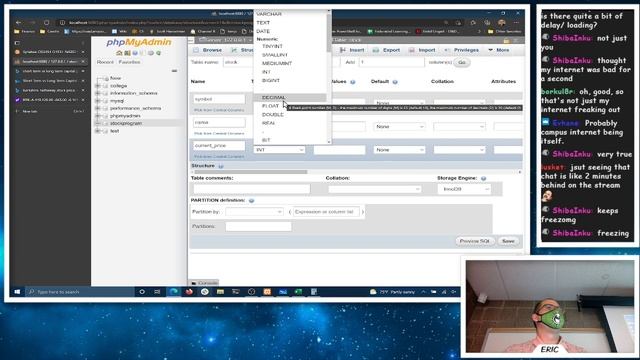Viewport: 640px width, 360px height.
Task: Open the Console panel at bottom
Action: click(204, 283)
